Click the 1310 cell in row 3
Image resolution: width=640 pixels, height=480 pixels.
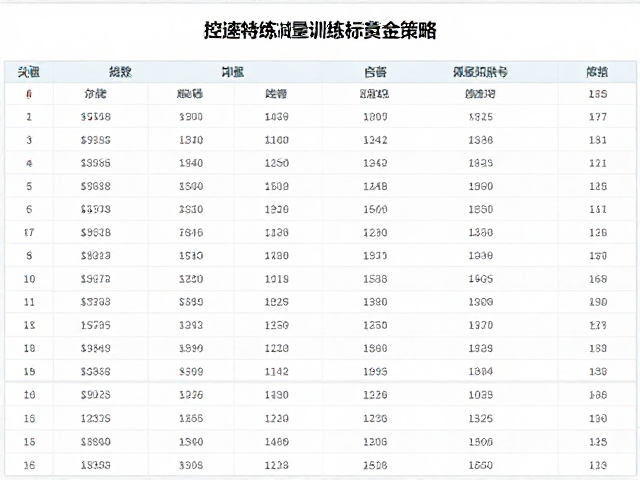191,140
